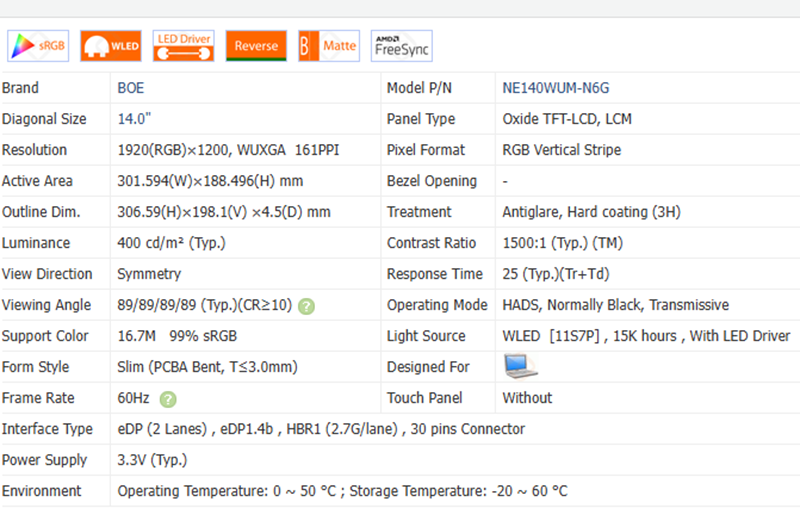The image size is (800, 508).
Task: Select the Oxide TFT-LCD panel type text
Action: click(566, 119)
